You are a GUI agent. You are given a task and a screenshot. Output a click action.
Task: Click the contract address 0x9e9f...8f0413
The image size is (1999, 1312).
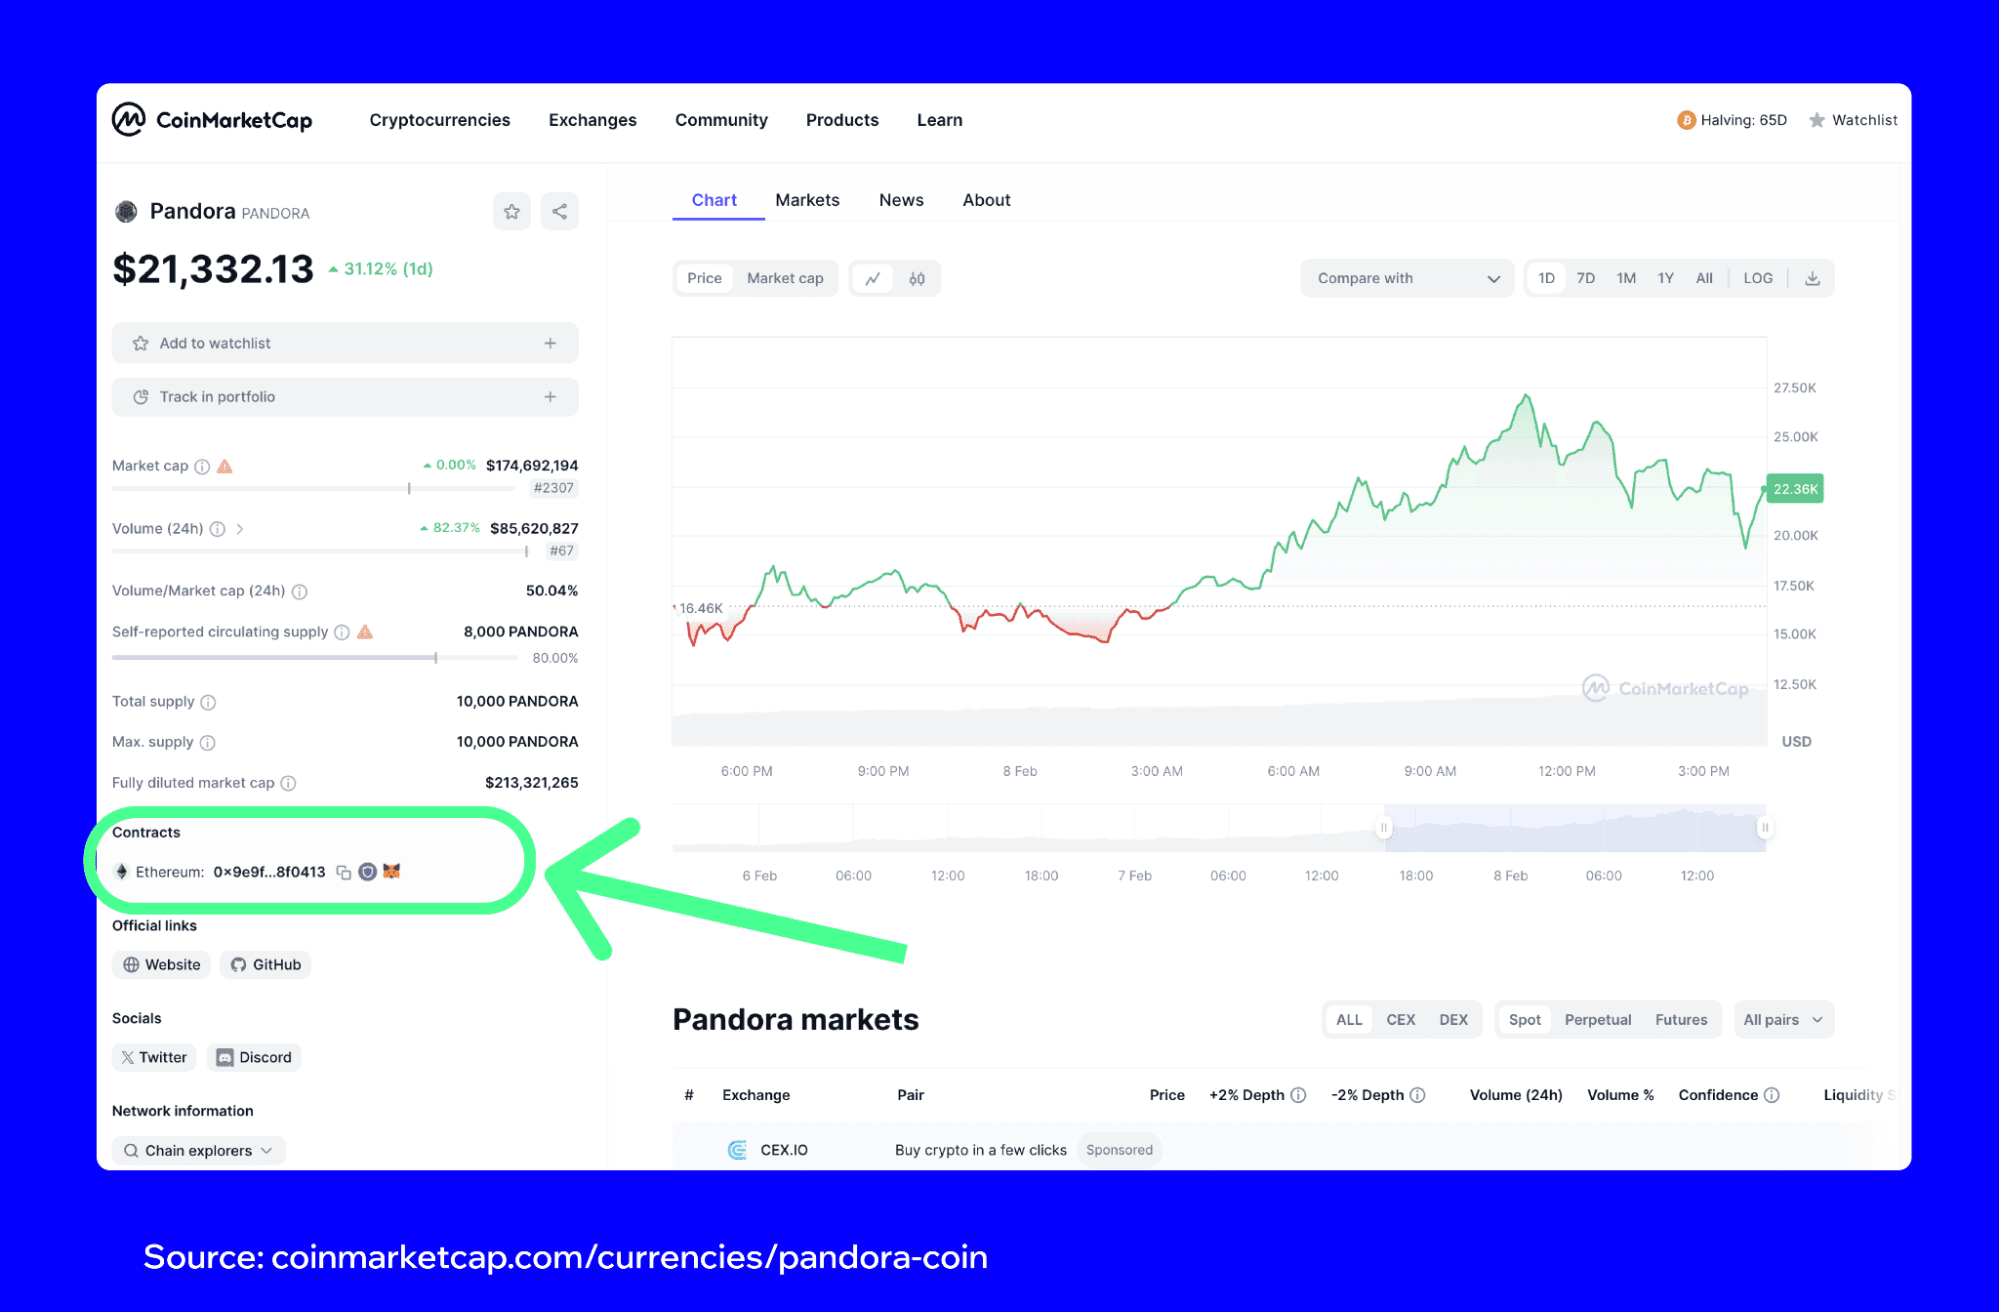click(x=269, y=872)
